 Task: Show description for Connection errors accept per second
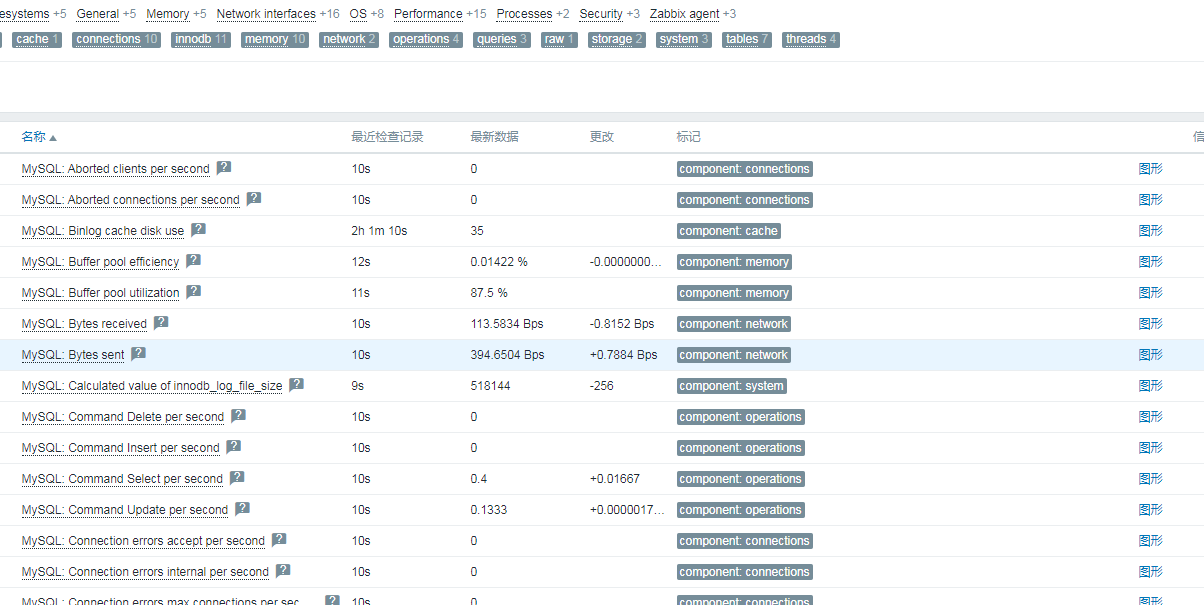click(x=279, y=540)
